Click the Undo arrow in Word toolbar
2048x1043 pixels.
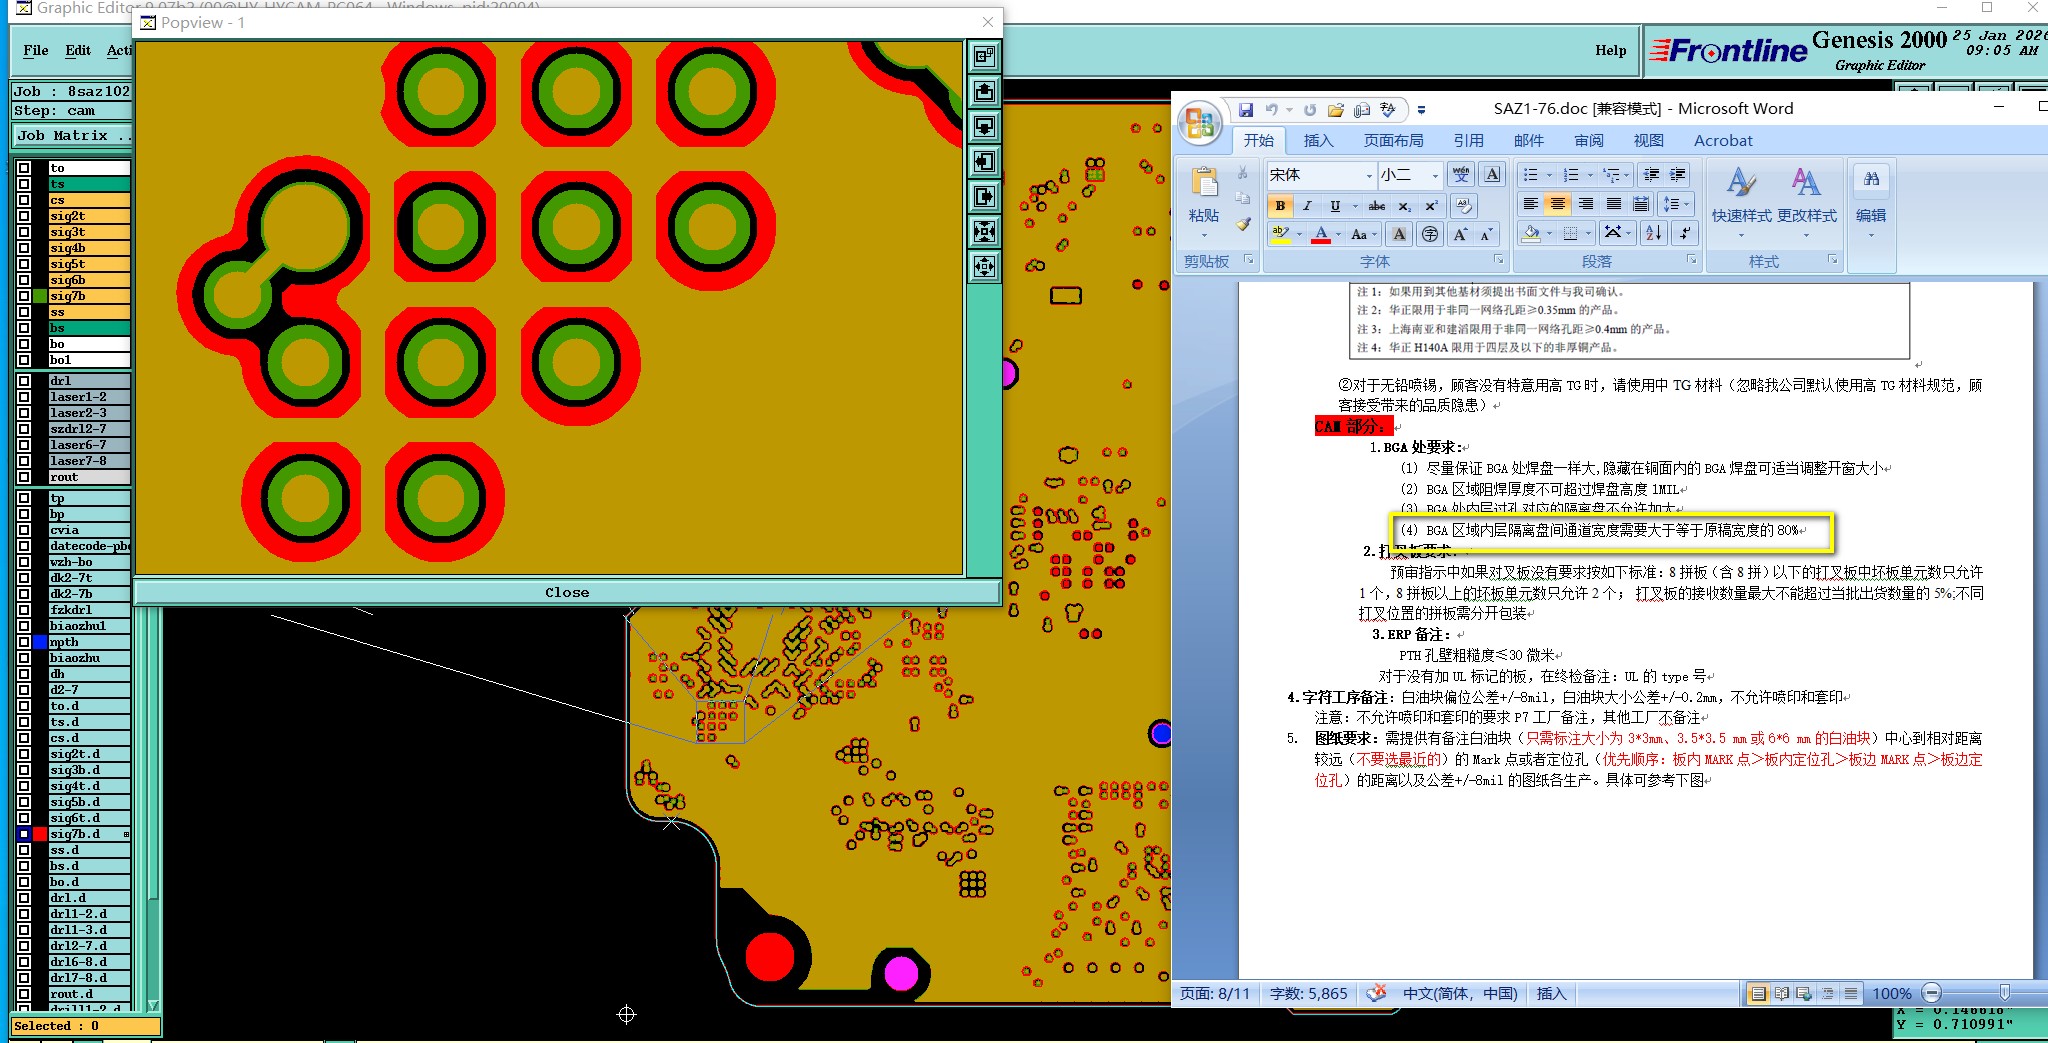(x=1271, y=110)
